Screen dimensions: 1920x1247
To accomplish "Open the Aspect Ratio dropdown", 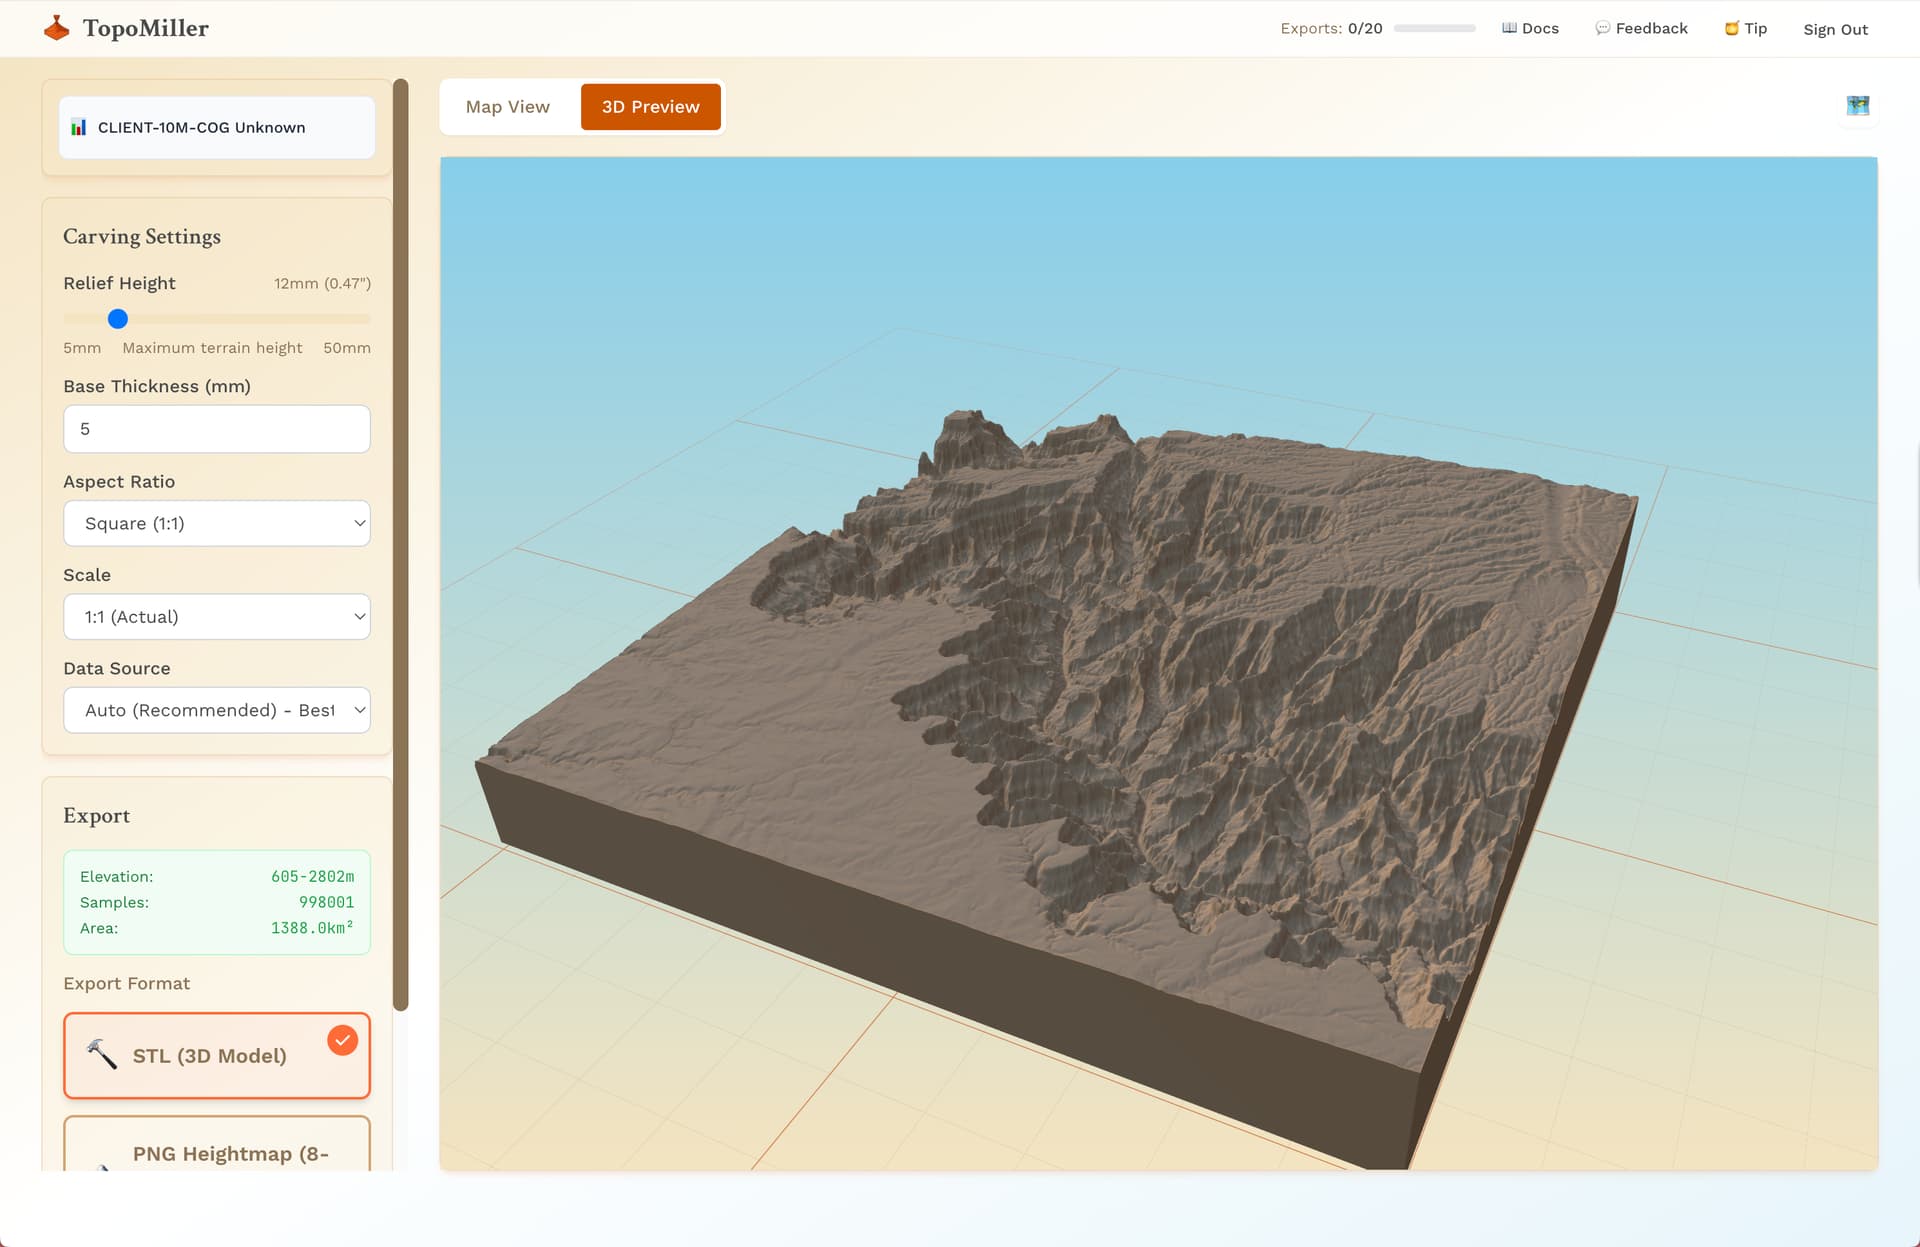I will [216, 523].
